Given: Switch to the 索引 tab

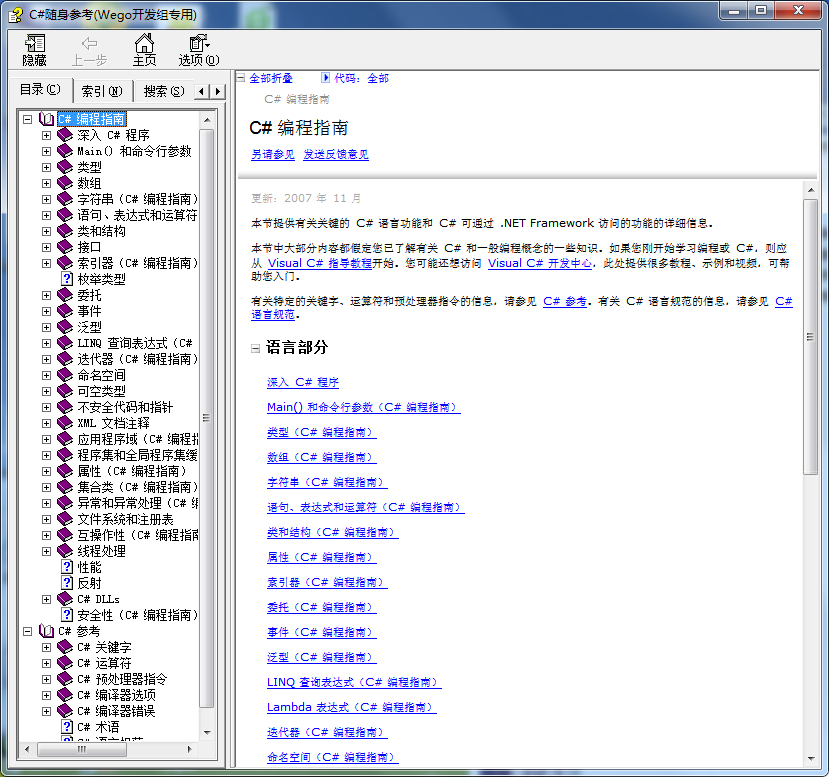Looking at the screenshot, I should [102, 91].
